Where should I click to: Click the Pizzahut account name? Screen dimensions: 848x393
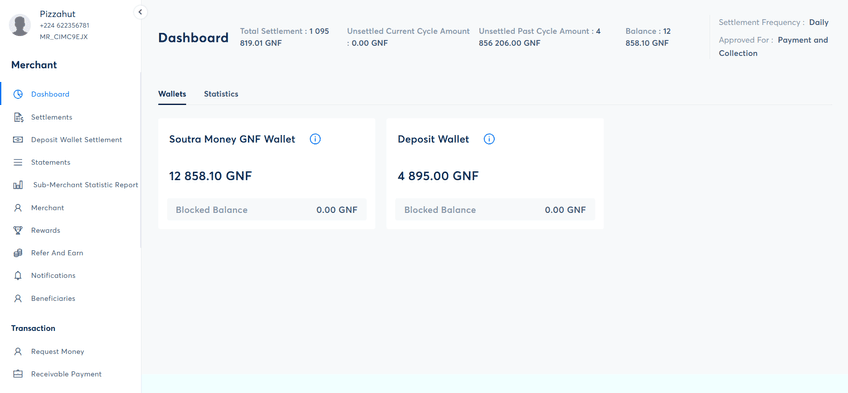pyautogui.click(x=57, y=14)
